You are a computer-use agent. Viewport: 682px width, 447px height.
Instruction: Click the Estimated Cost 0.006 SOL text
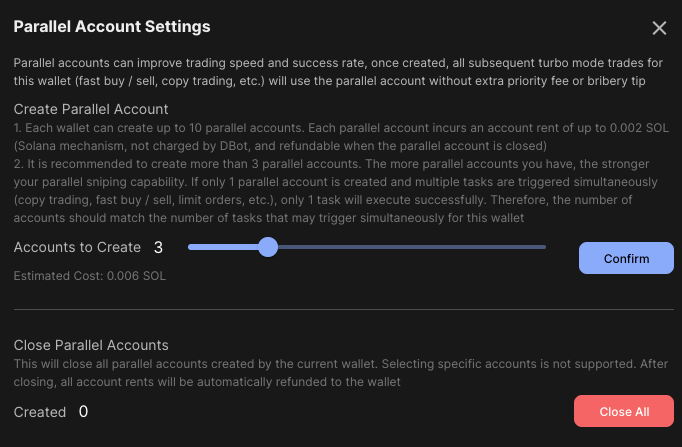coord(90,276)
